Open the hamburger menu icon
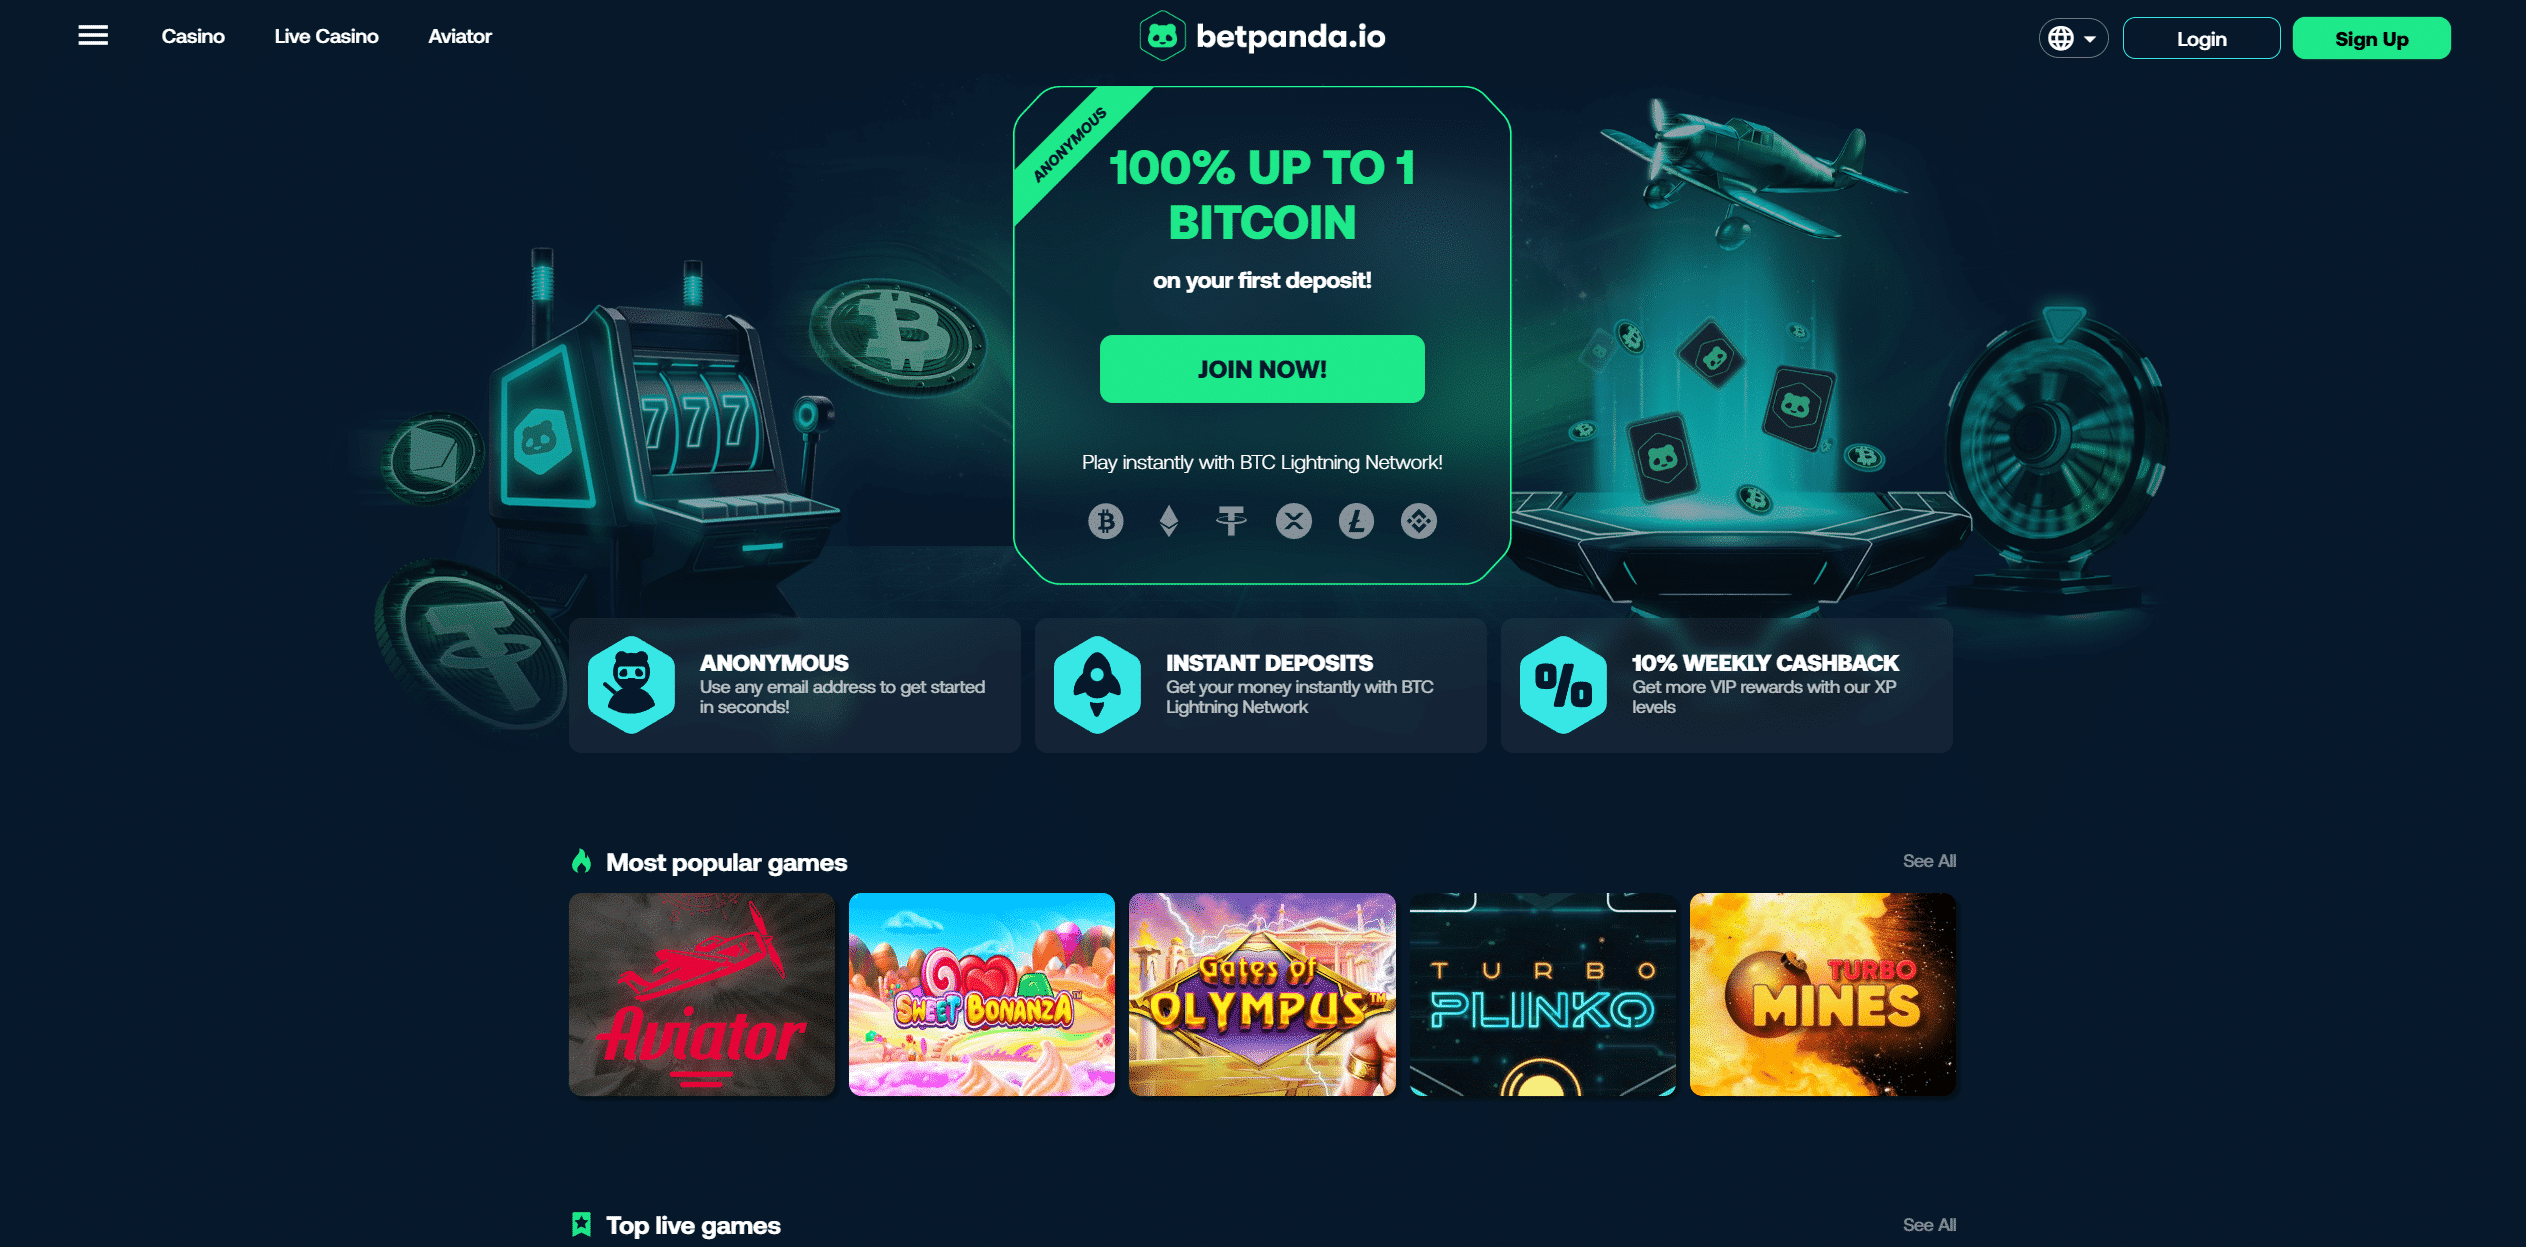 pyautogui.click(x=93, y=36)
